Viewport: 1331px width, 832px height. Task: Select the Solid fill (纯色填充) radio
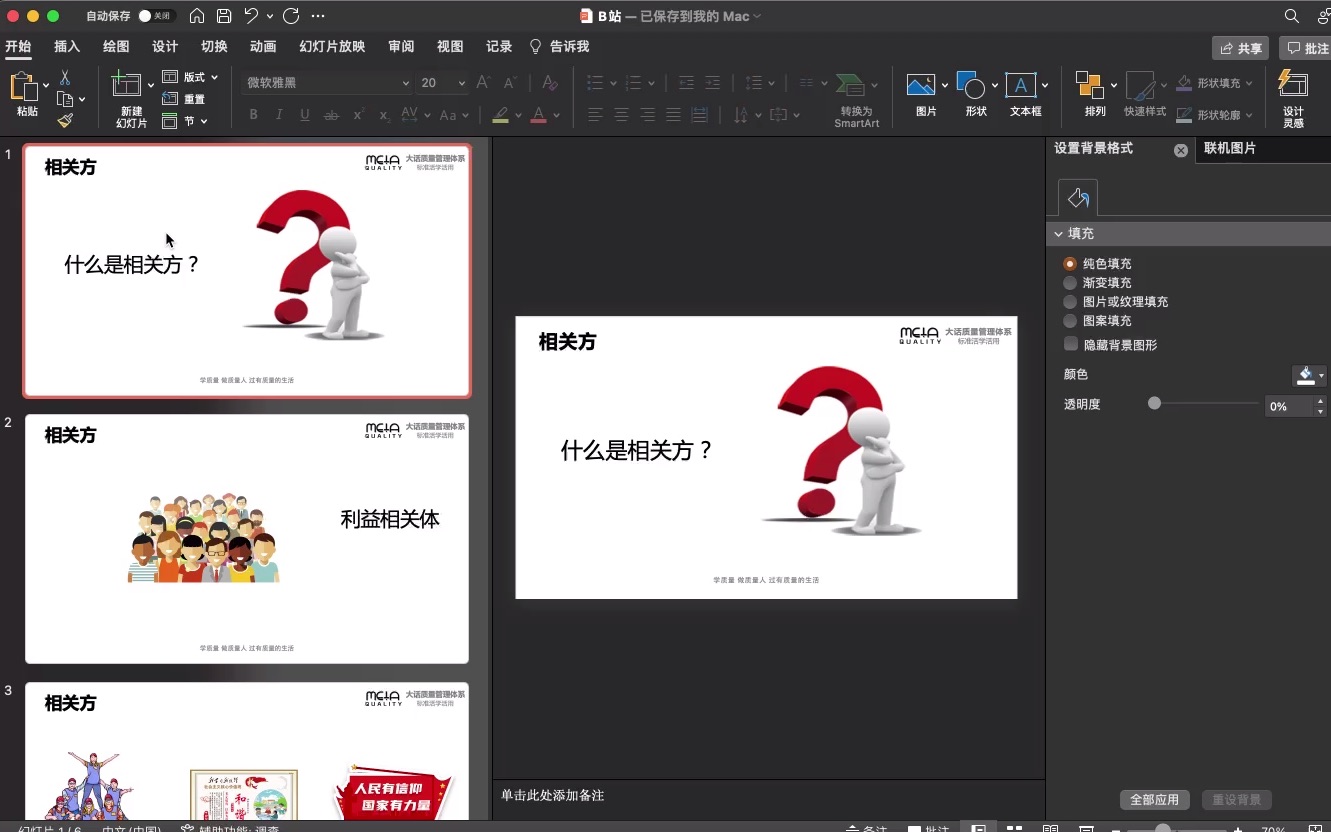1070,264
